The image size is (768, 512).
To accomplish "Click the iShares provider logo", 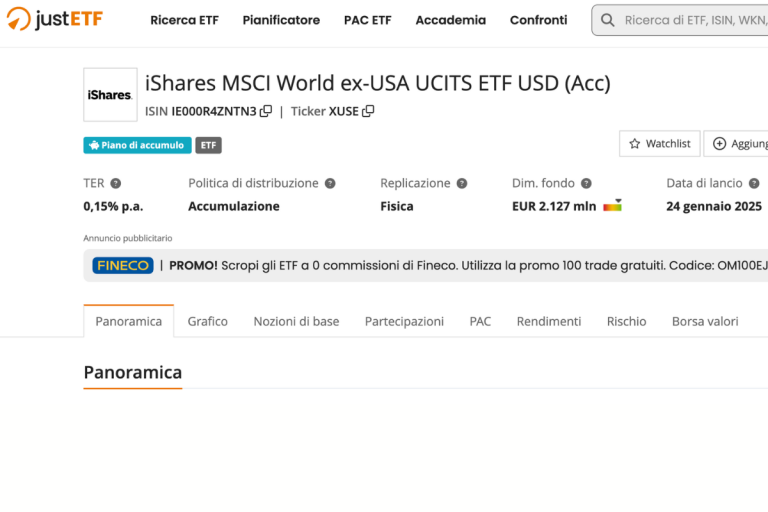I will pyautogui.click(x=110, y=95).
